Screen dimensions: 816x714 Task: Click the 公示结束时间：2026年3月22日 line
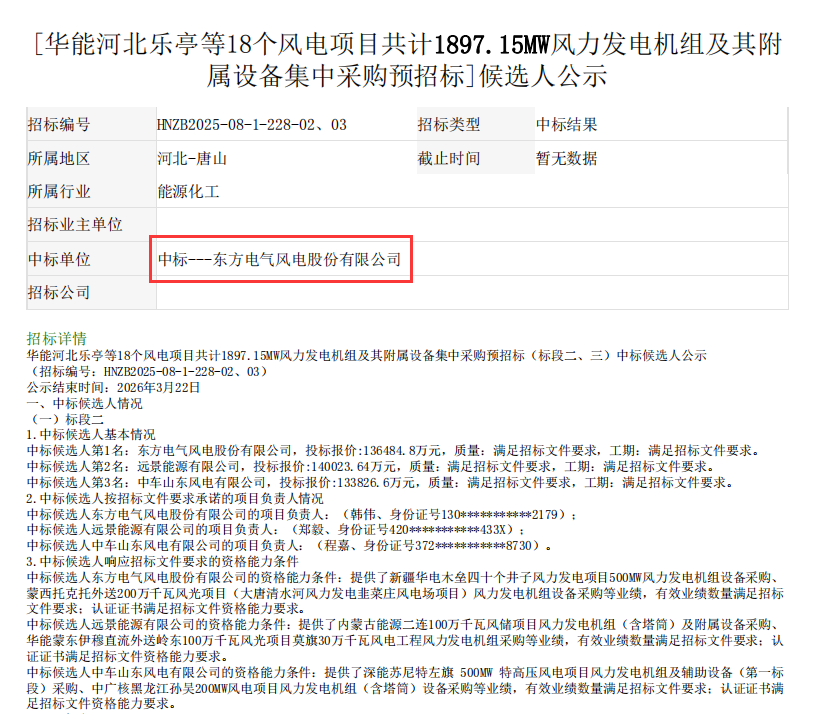pyautogui.click(x=113, y=388)
